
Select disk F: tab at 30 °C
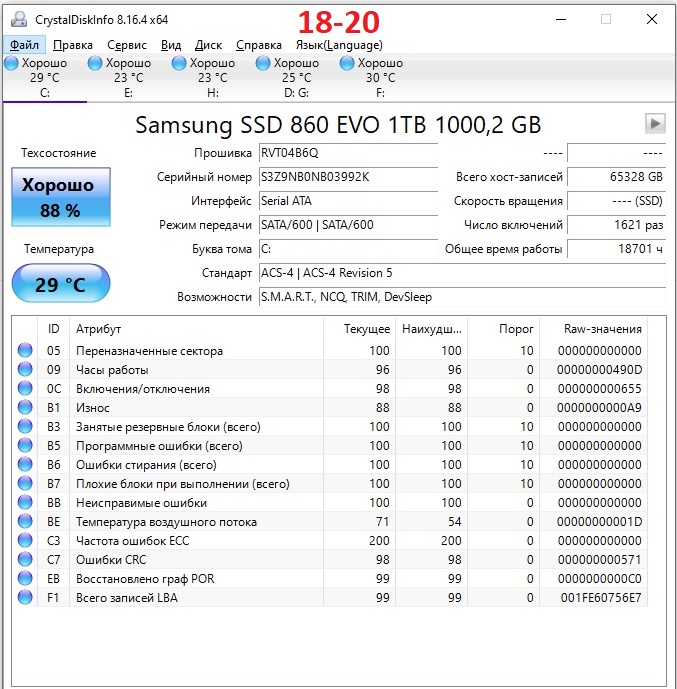pos(380,78)
